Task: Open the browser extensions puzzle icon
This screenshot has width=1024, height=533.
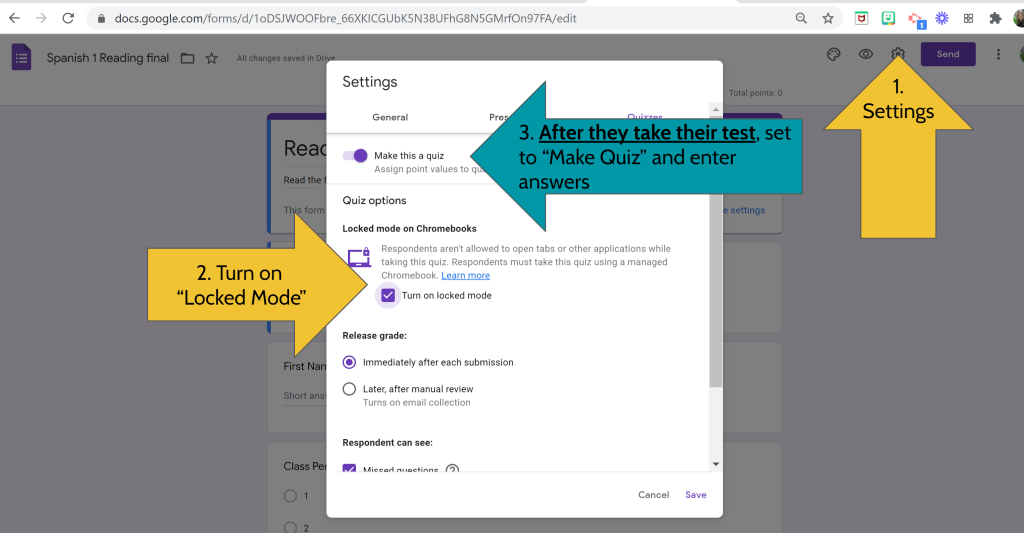Action: coord(995,18)
